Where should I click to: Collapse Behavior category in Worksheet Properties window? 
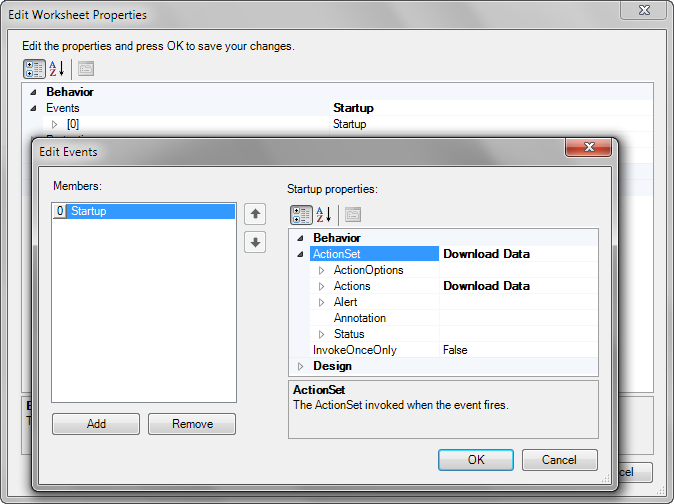coord(33,92)
